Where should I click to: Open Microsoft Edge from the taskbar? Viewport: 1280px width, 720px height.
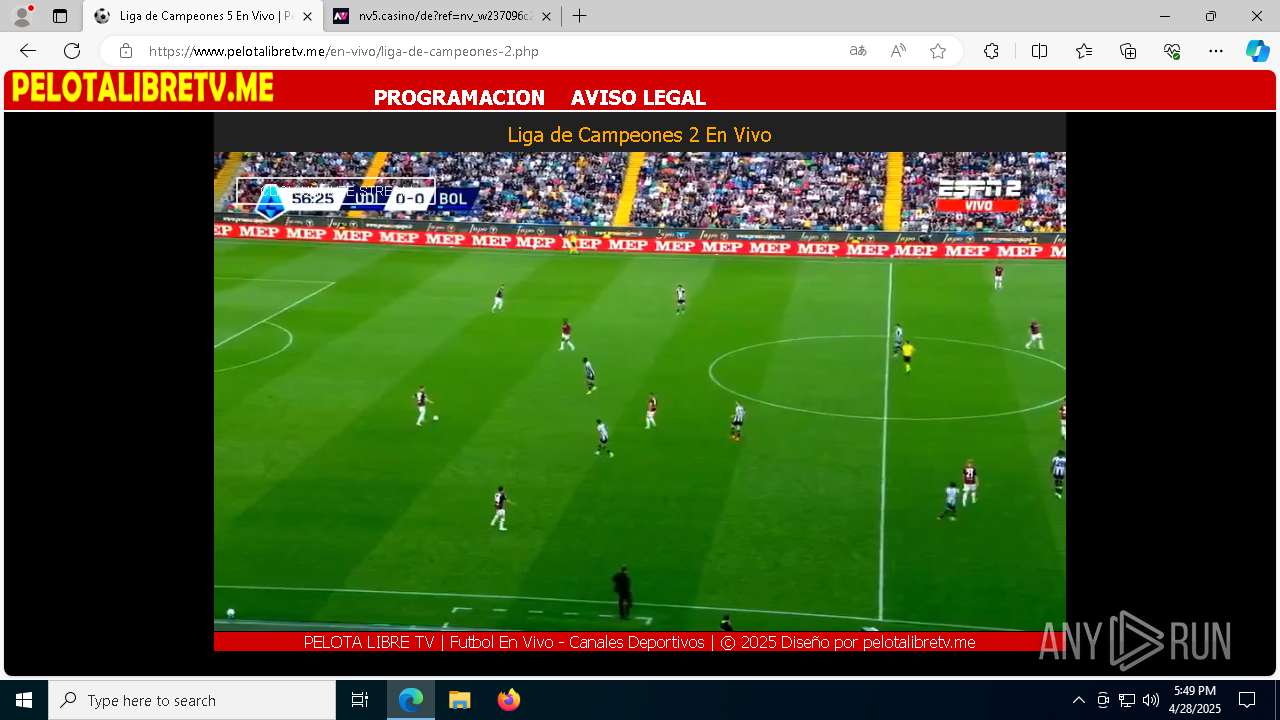point(411,700)
